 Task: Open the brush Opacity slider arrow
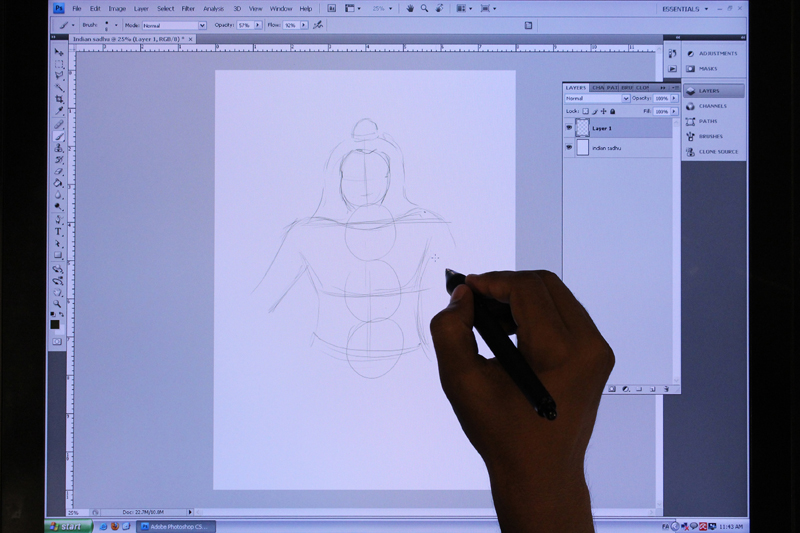point(259,25)
